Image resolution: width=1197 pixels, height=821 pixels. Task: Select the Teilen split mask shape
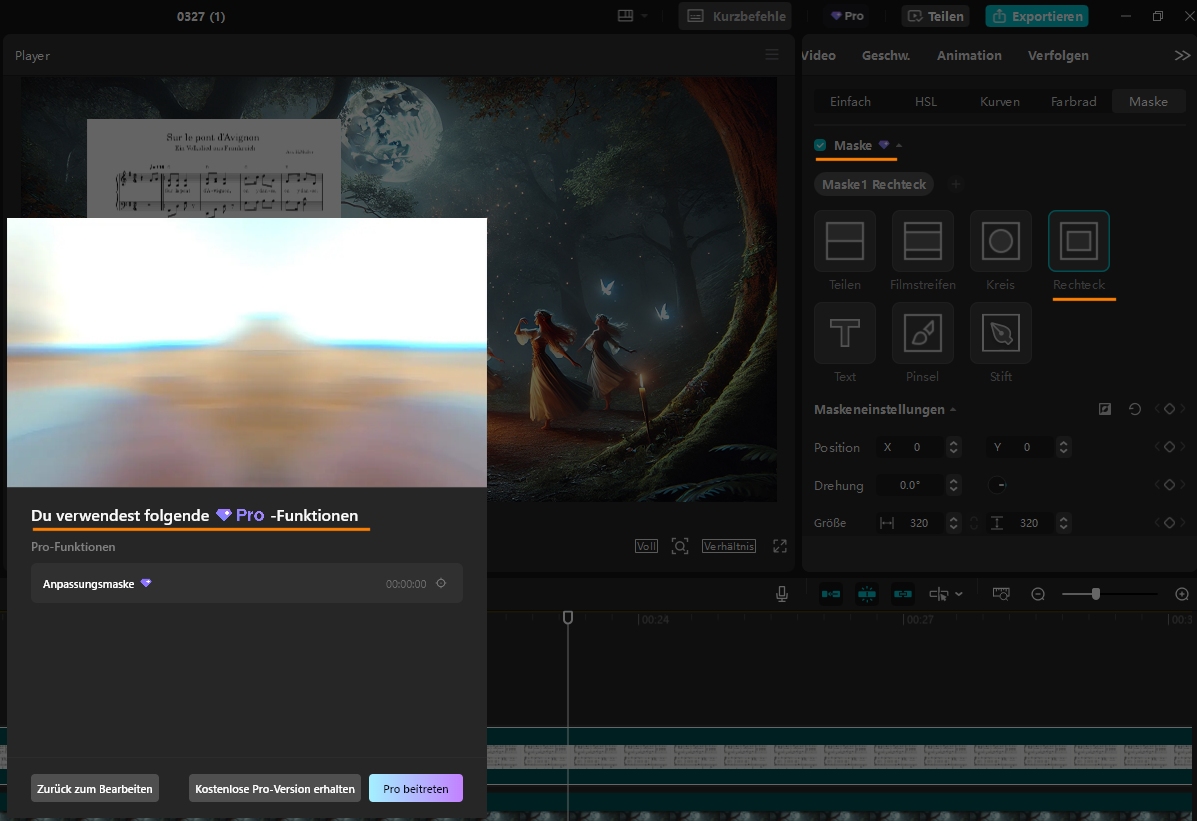(844, 241)
